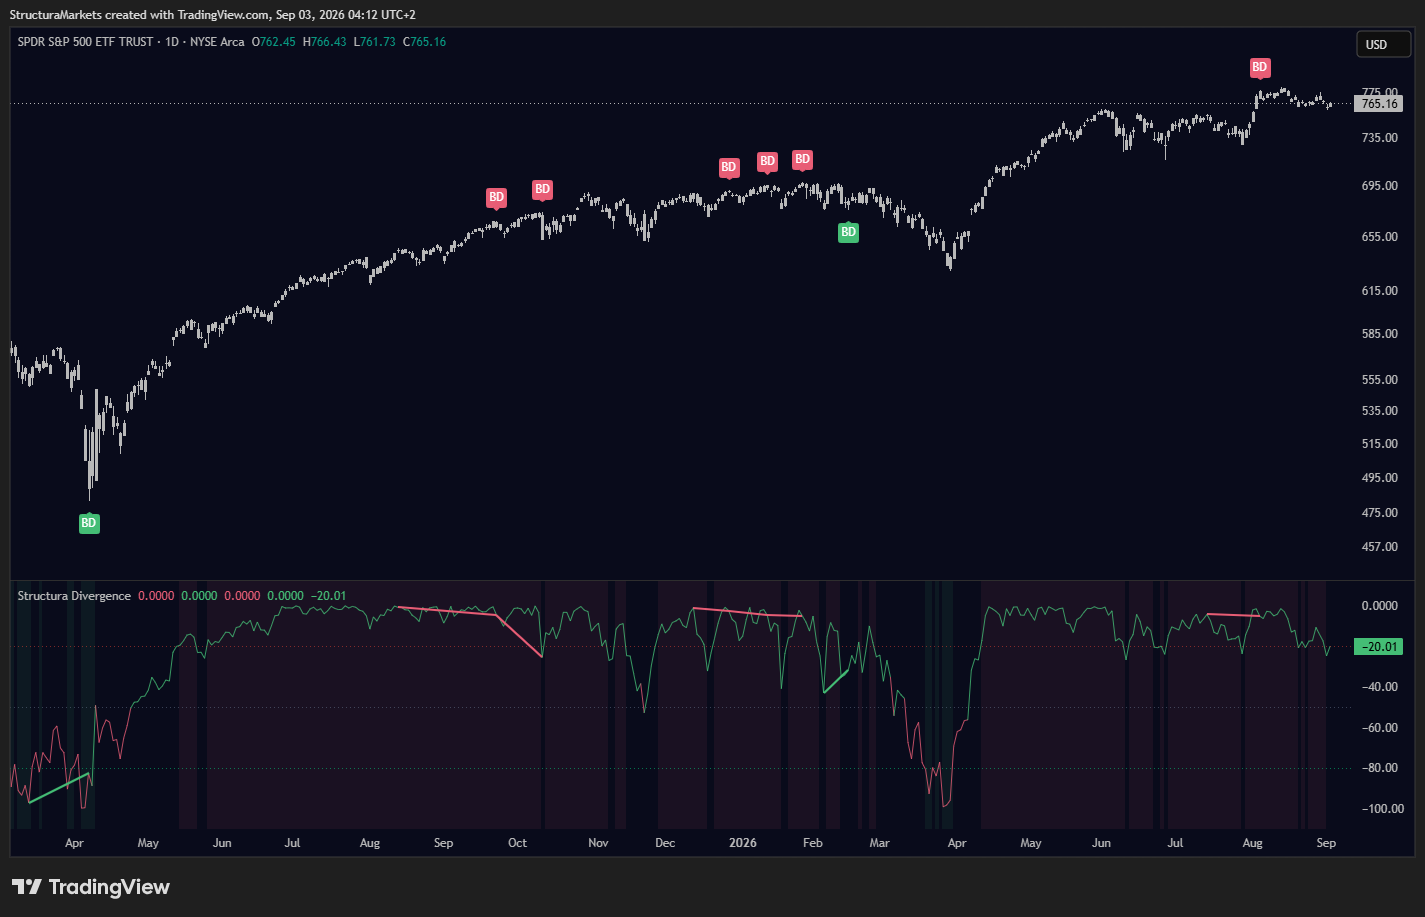This screenshot has width=1425, height=917.
Task: Open the TradingView logo link
Action: pos(91,887)
